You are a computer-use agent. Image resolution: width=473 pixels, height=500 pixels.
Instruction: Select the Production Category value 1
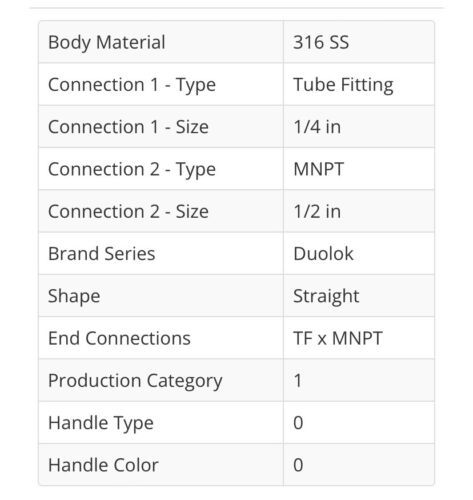point(298,381)
